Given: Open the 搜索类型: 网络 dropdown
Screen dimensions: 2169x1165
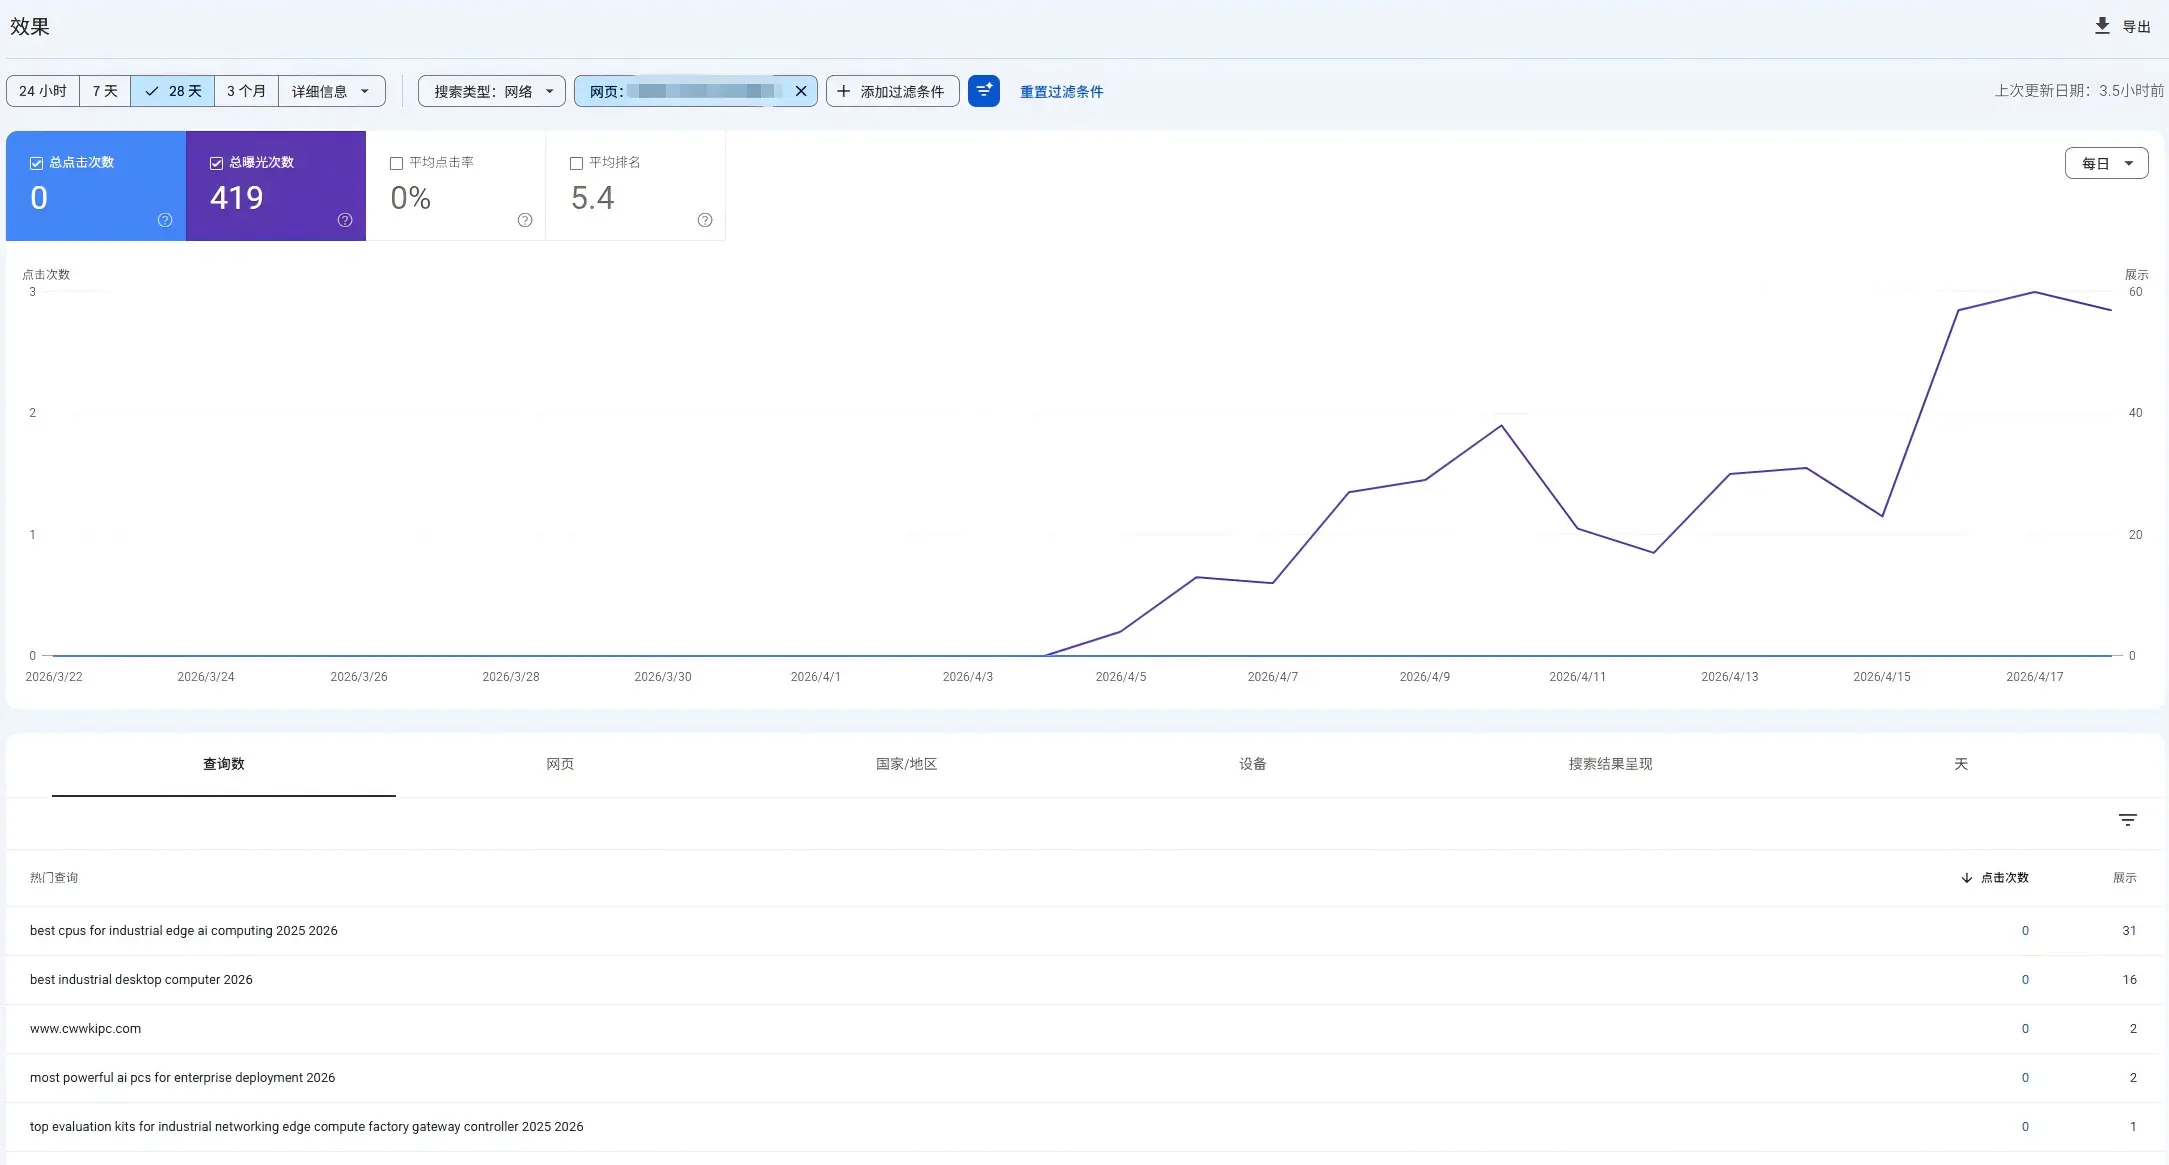Looking at the screenshot, I should tap(492, 91).
